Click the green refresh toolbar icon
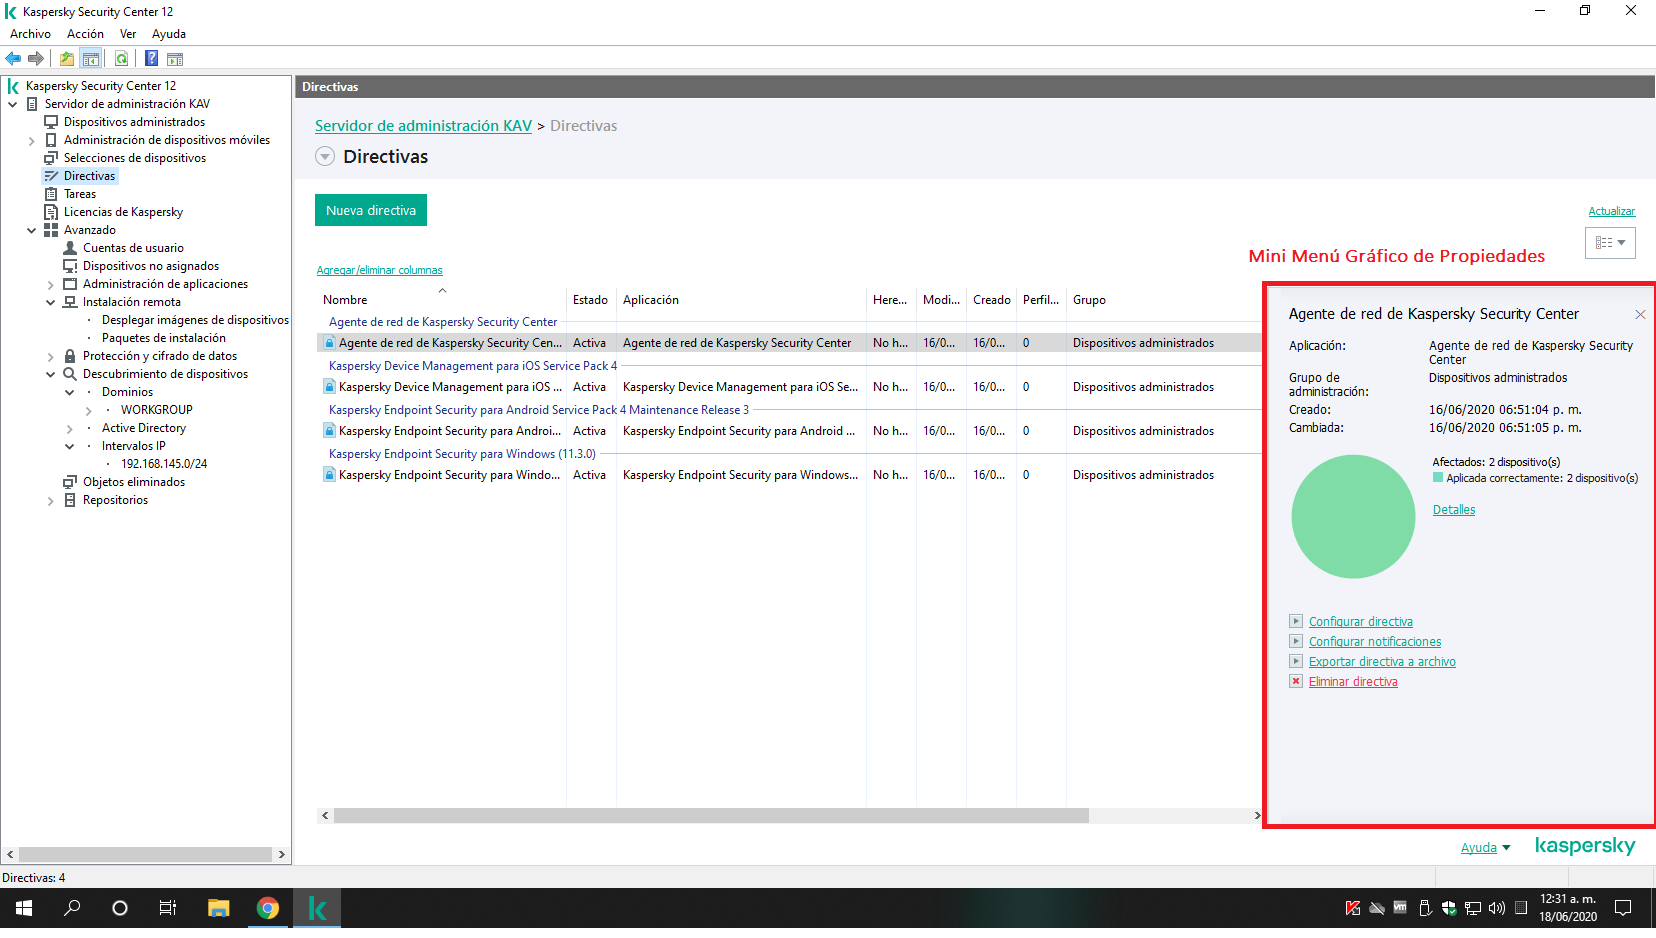Screen dimensions: 1656x938 121,58
